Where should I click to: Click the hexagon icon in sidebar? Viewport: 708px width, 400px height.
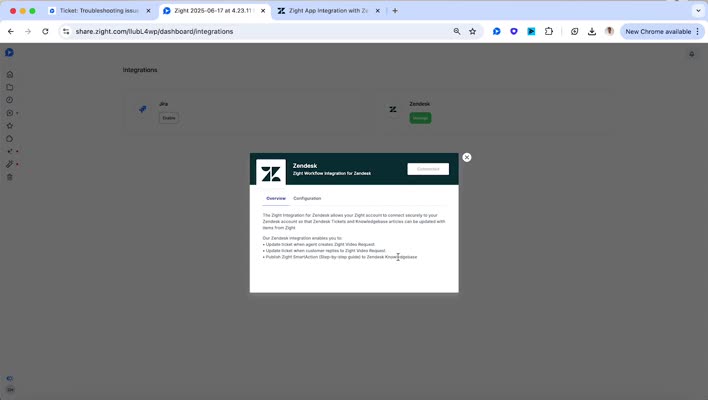(9, 139)
